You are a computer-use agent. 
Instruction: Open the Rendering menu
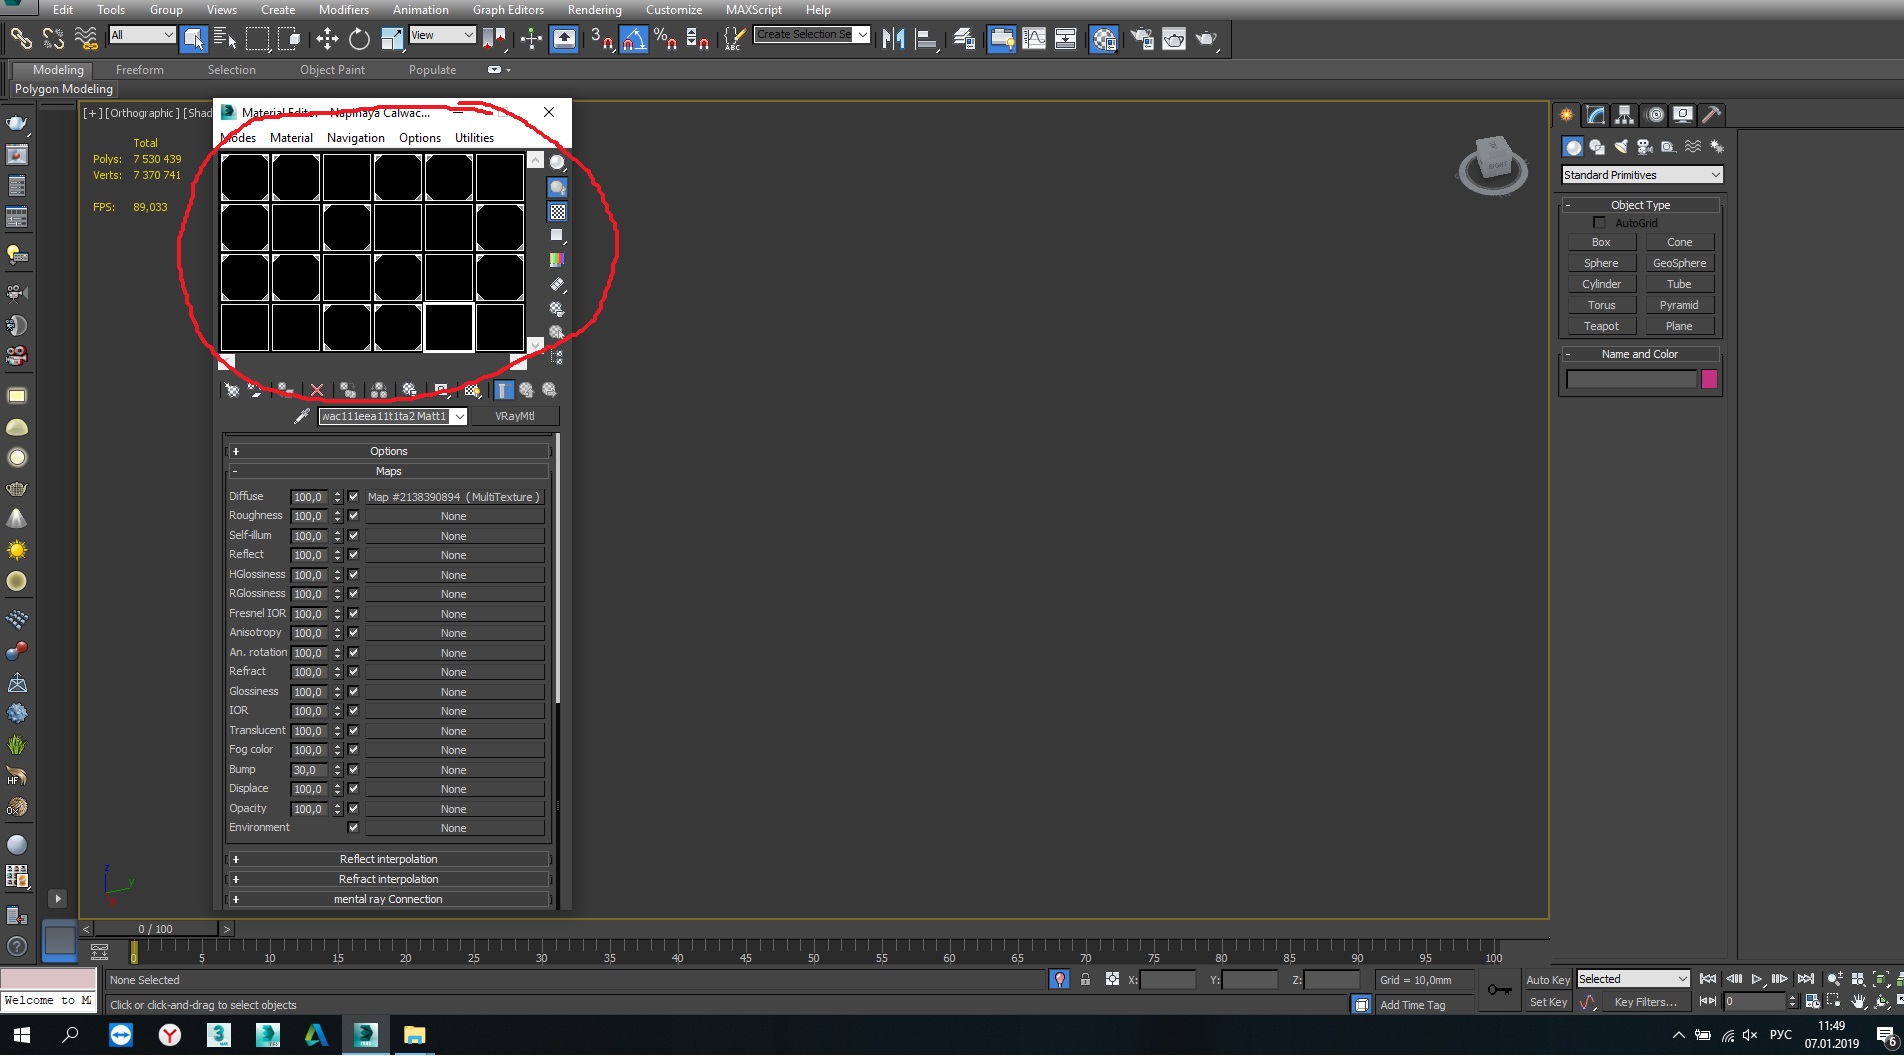coord(594,9)
